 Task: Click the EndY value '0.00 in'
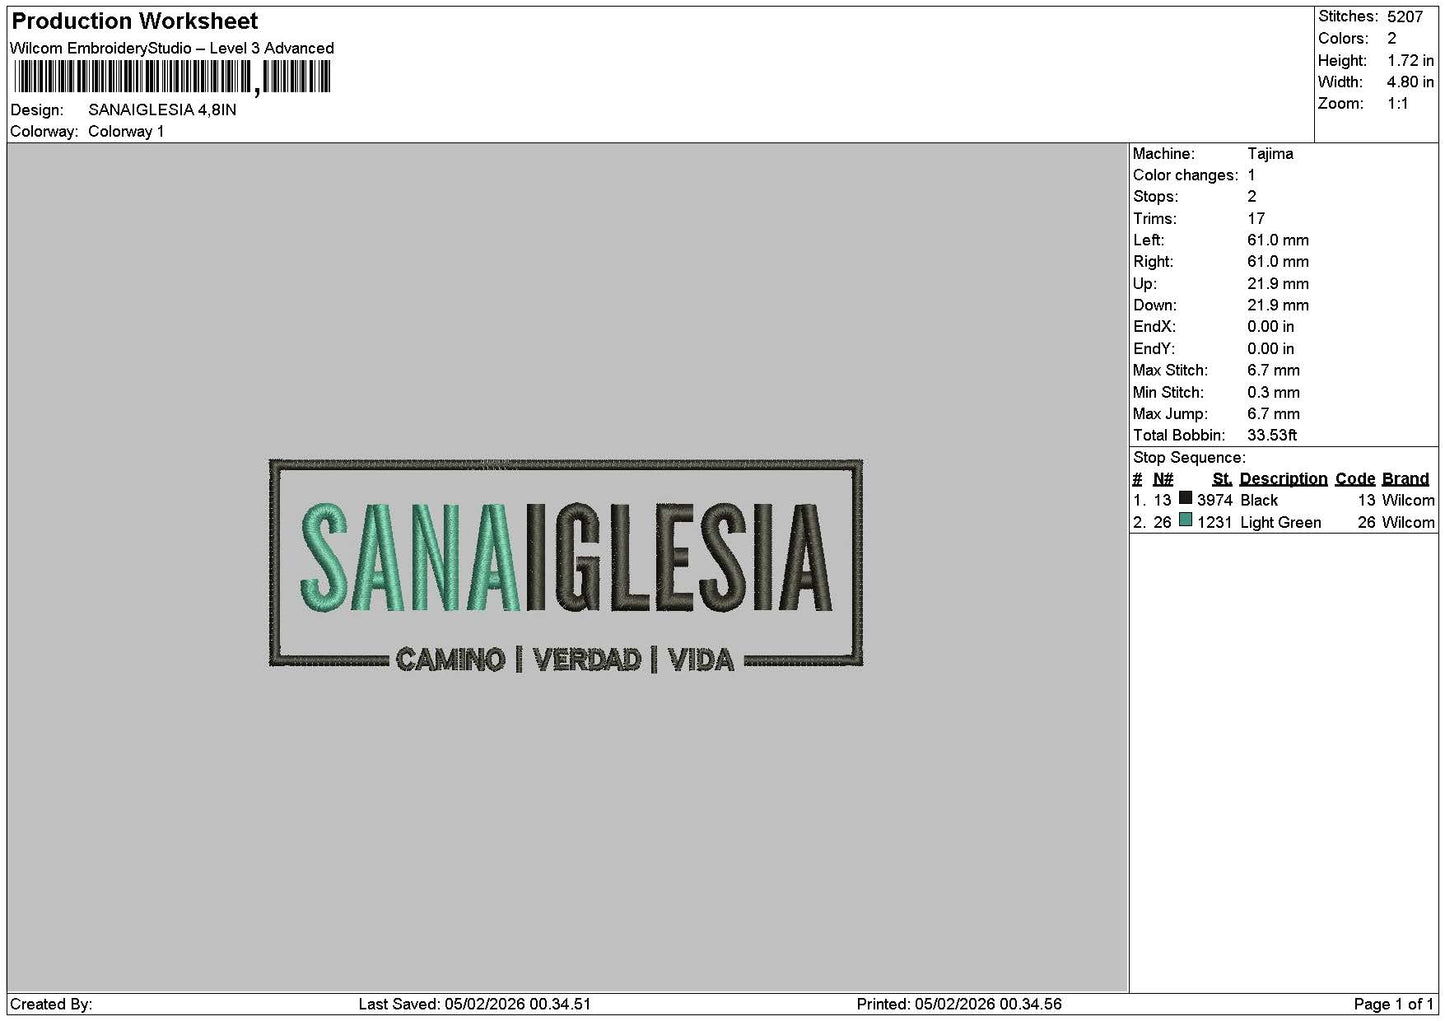pos(1270,349)
